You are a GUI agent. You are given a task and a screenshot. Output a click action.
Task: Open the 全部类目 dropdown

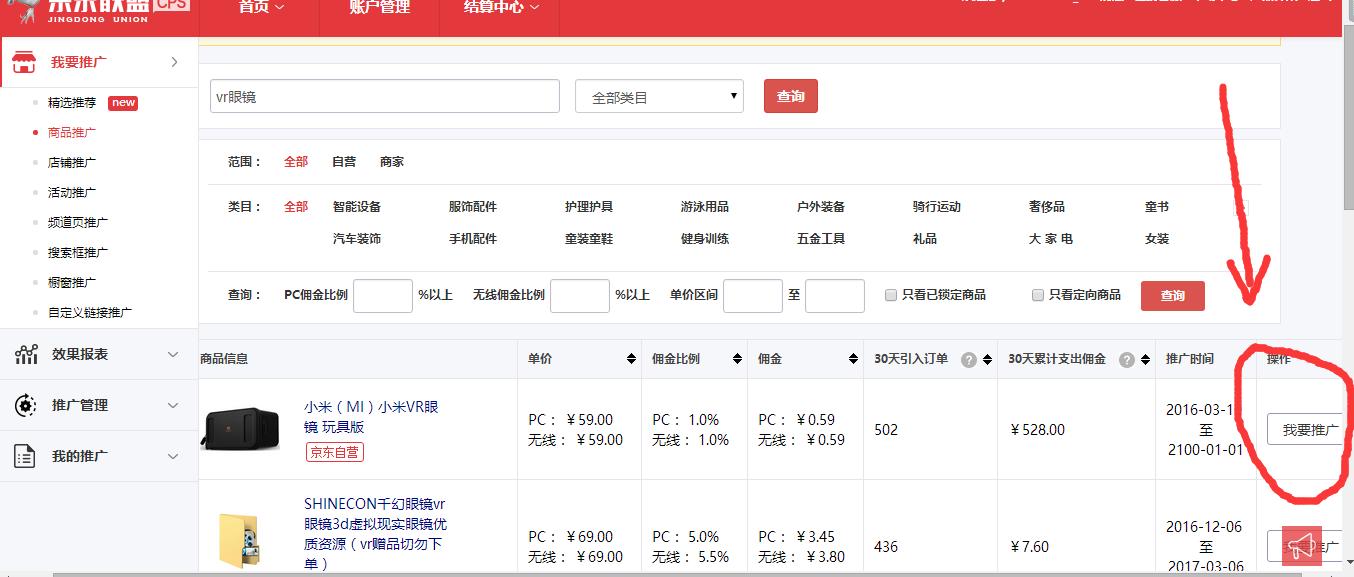[659, 95]
